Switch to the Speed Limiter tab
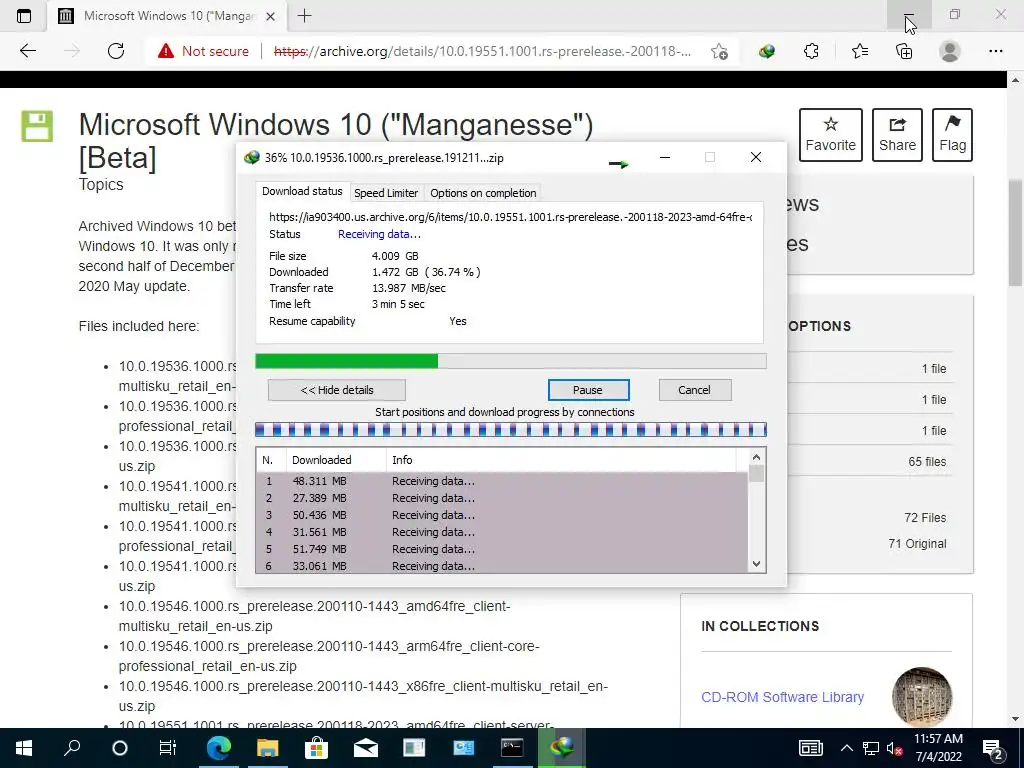 386,193
